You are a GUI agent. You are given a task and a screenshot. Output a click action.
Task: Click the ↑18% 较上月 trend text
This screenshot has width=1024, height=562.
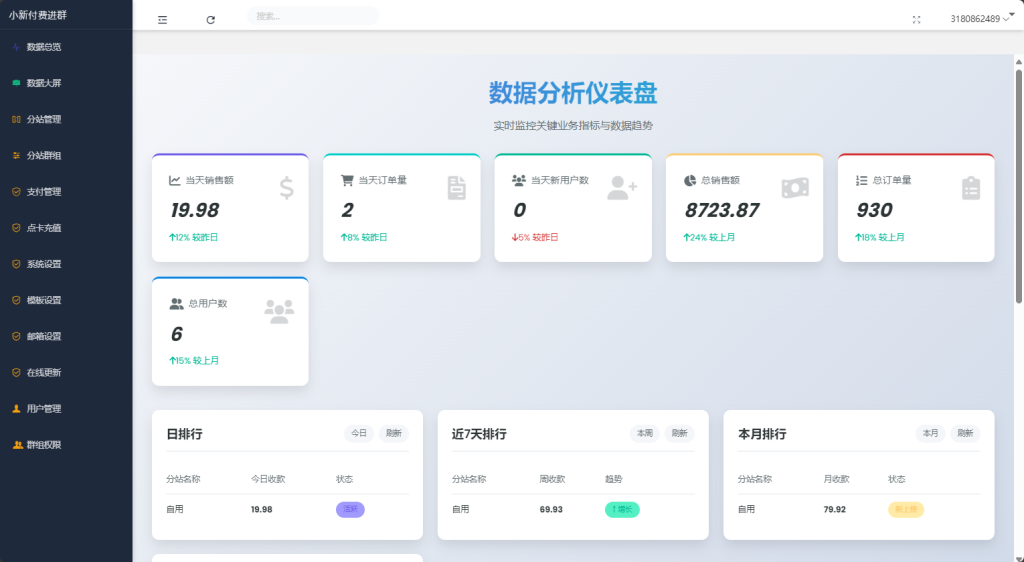click(x=880, y=238)
